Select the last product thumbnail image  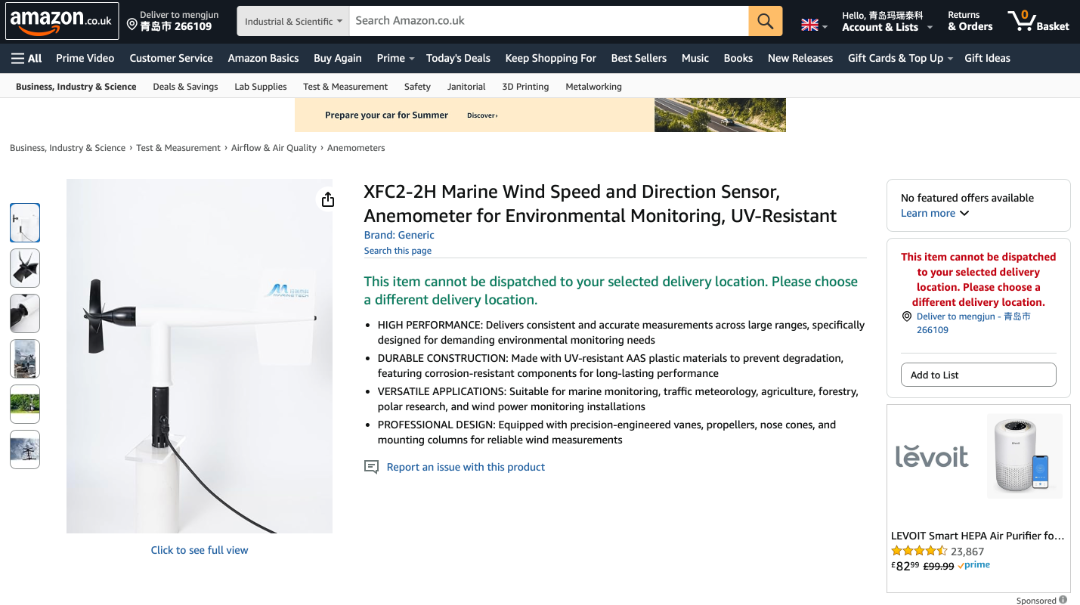[25, 449]
